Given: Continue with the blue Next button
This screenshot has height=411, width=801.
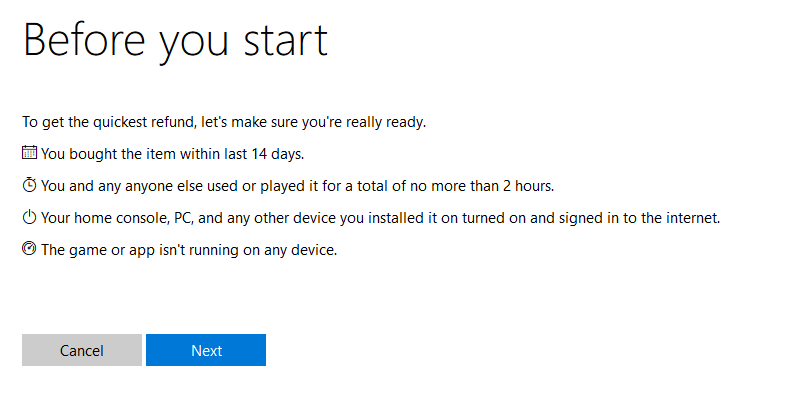Looking at the screenshot, I should tap(206, 350).
